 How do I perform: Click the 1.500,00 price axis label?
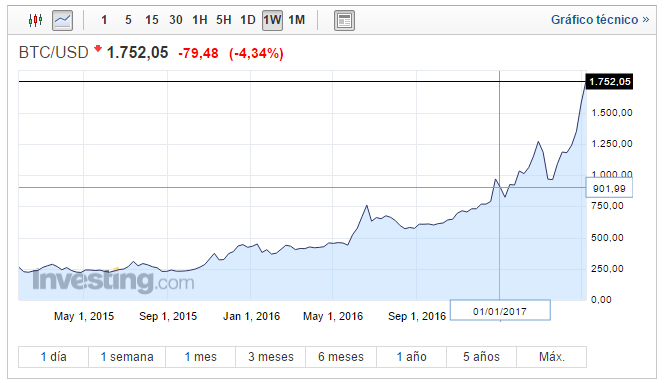coord(612,112)
